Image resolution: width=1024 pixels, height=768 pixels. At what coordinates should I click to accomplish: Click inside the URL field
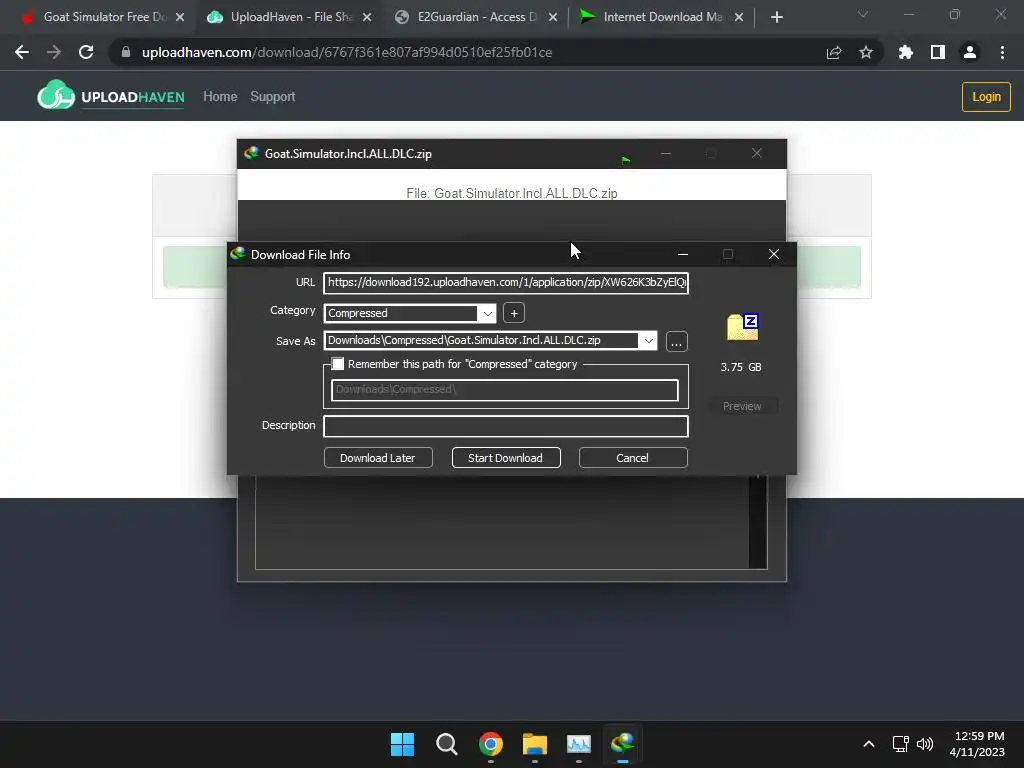506,283
